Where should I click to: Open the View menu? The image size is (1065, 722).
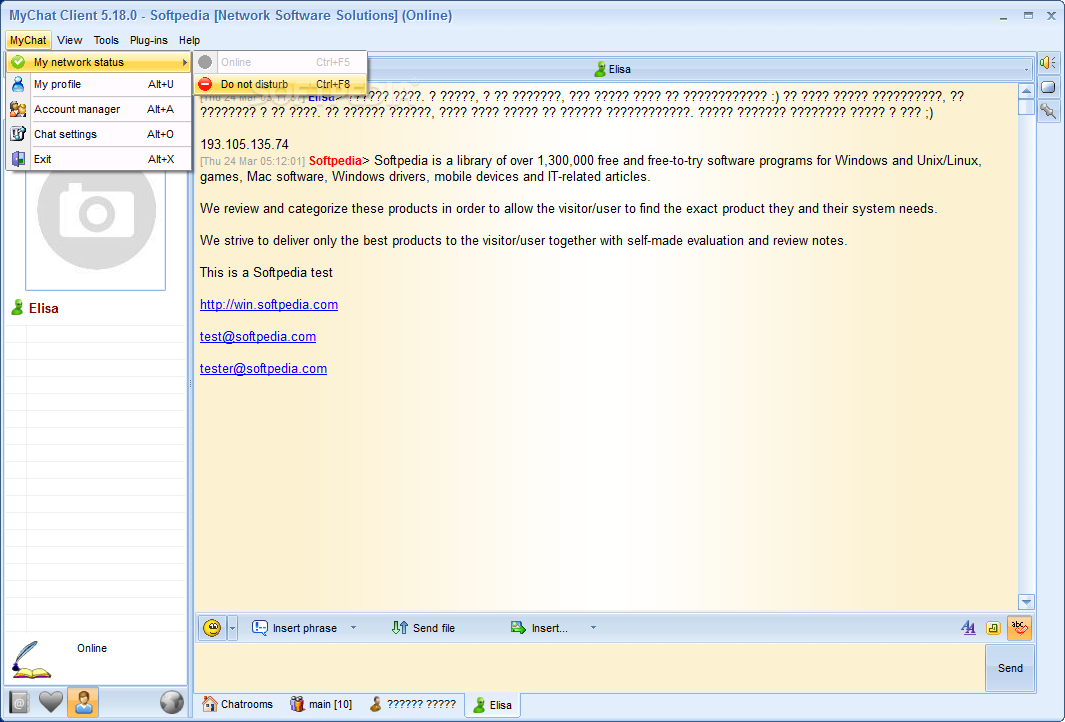(x=69, y=40)
